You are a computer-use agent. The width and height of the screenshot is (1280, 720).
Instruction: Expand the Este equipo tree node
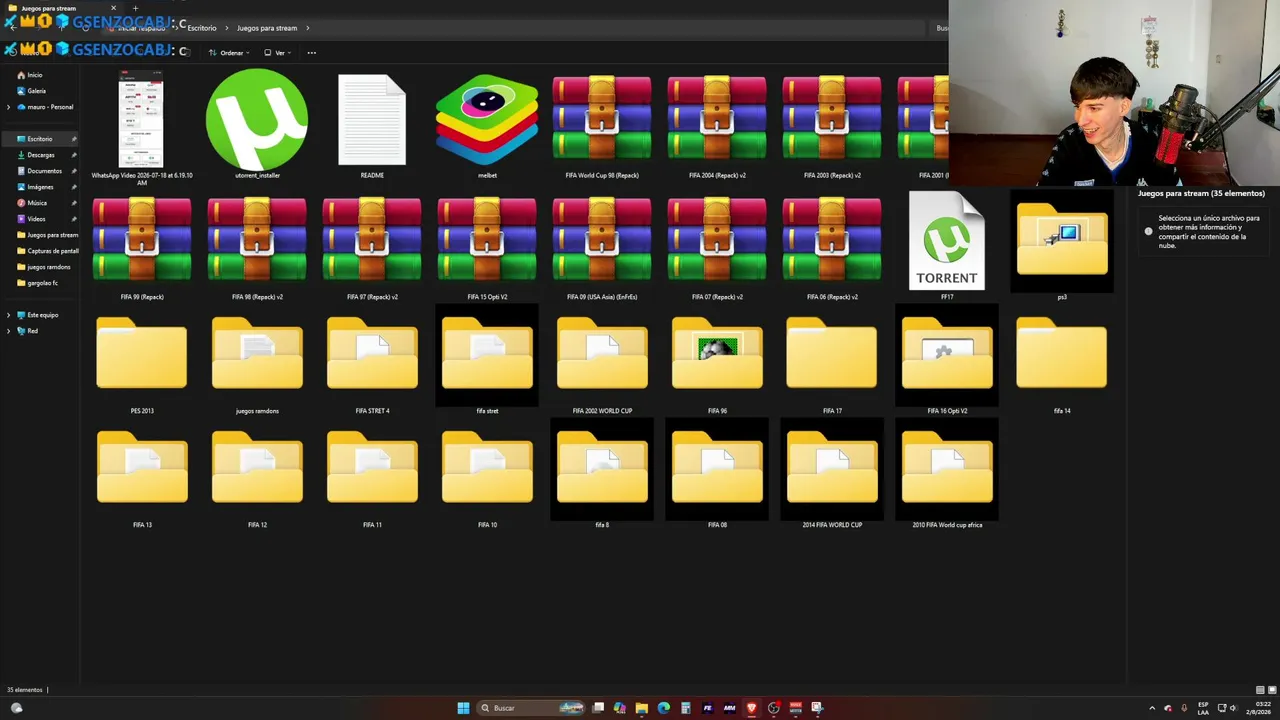click(x=8, y=315)
